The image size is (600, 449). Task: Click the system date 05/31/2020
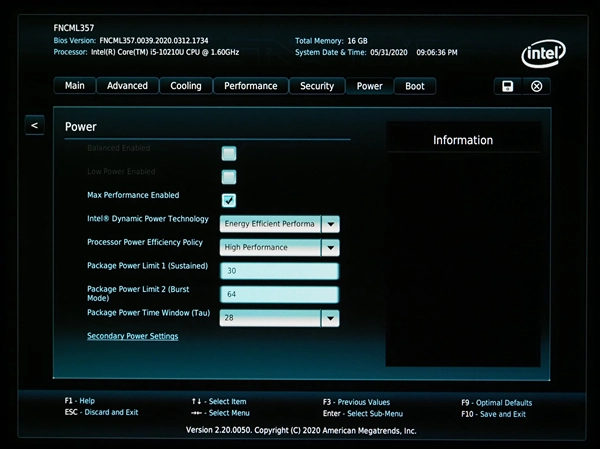(x=389, y=52)
